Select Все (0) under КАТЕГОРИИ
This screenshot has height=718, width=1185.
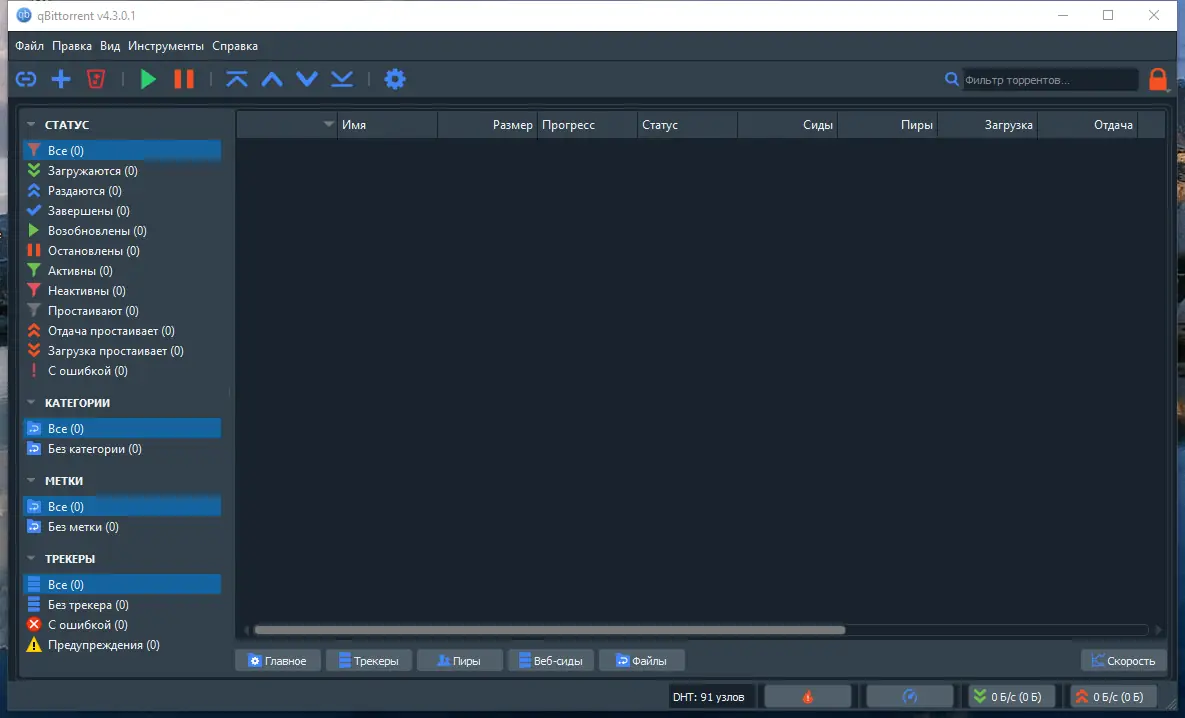click(x=122, y=429)
